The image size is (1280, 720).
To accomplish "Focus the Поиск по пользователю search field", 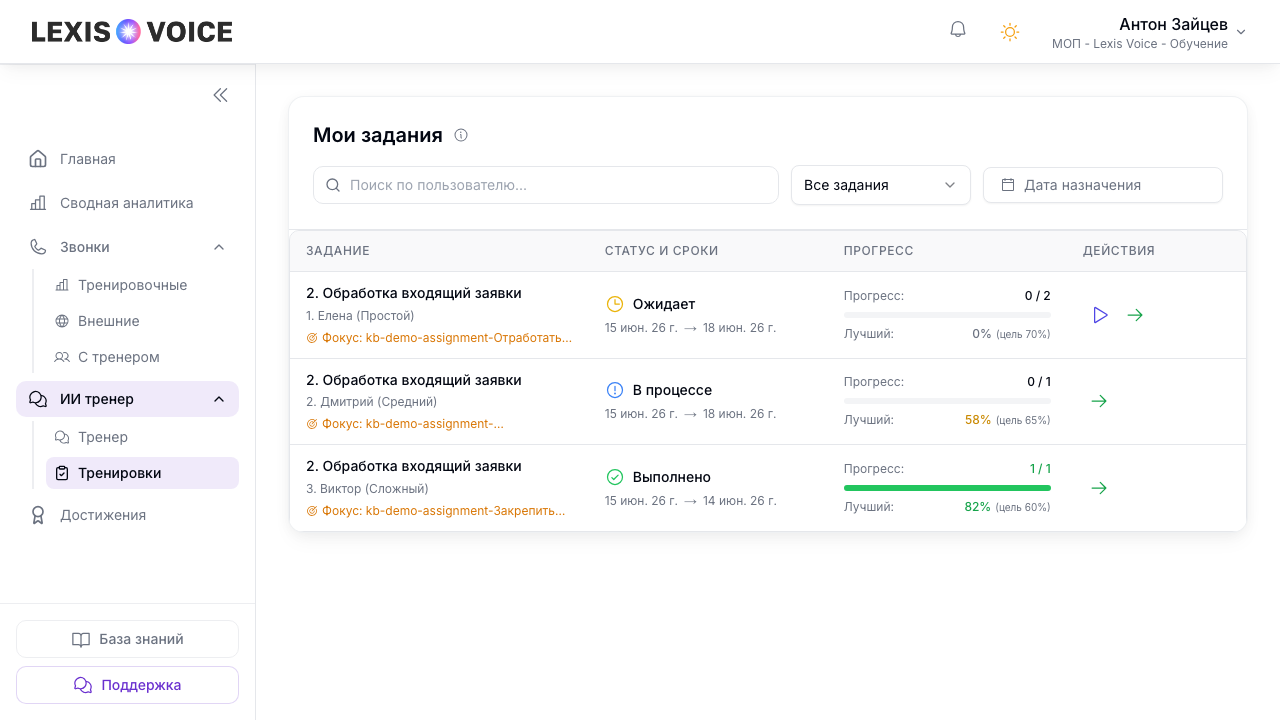I will (x=546, y=185).
